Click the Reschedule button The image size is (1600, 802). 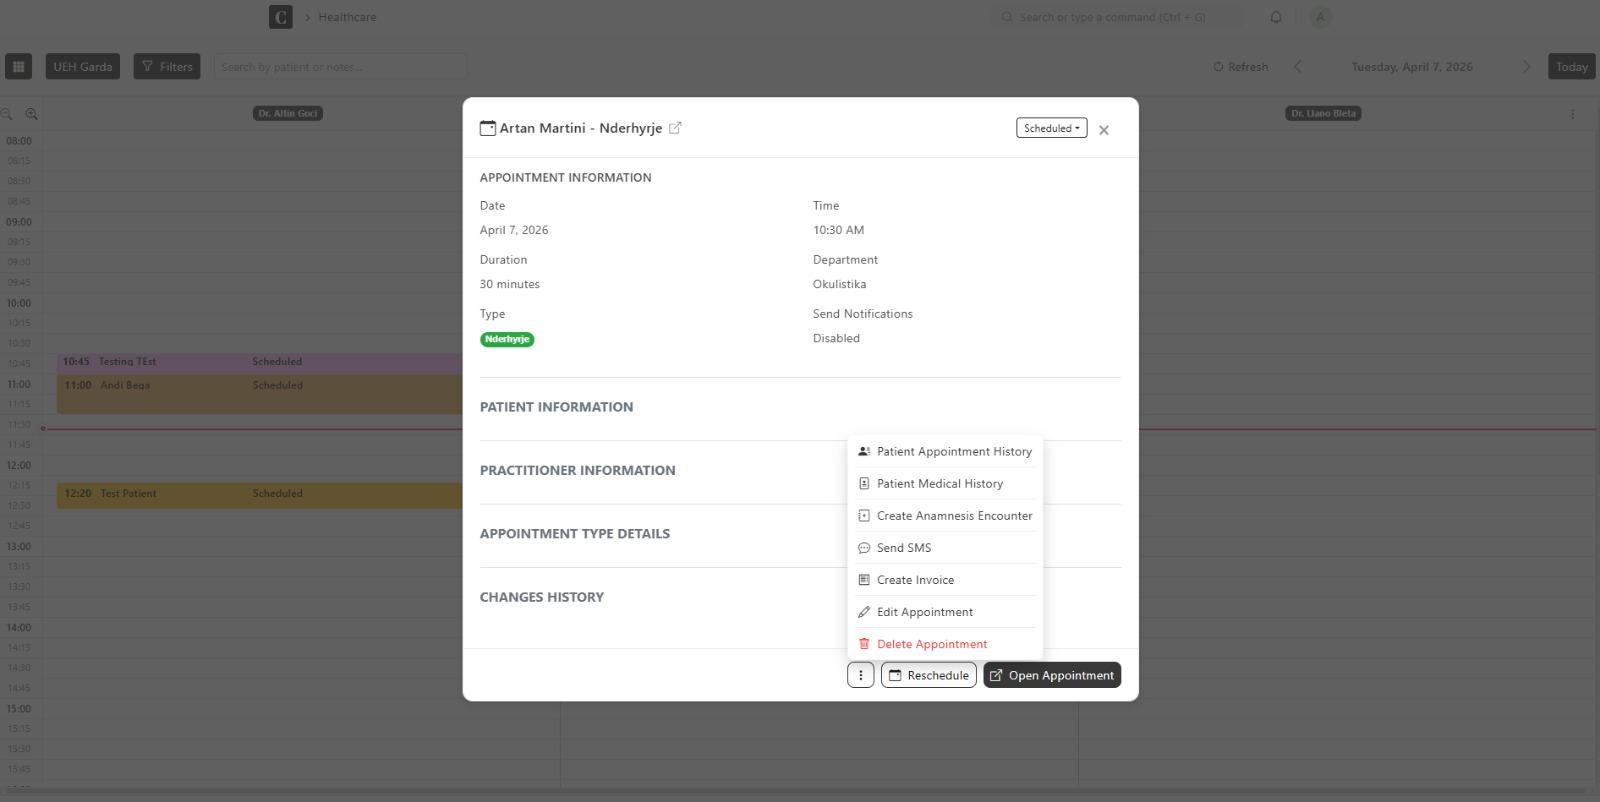[928, 675]
